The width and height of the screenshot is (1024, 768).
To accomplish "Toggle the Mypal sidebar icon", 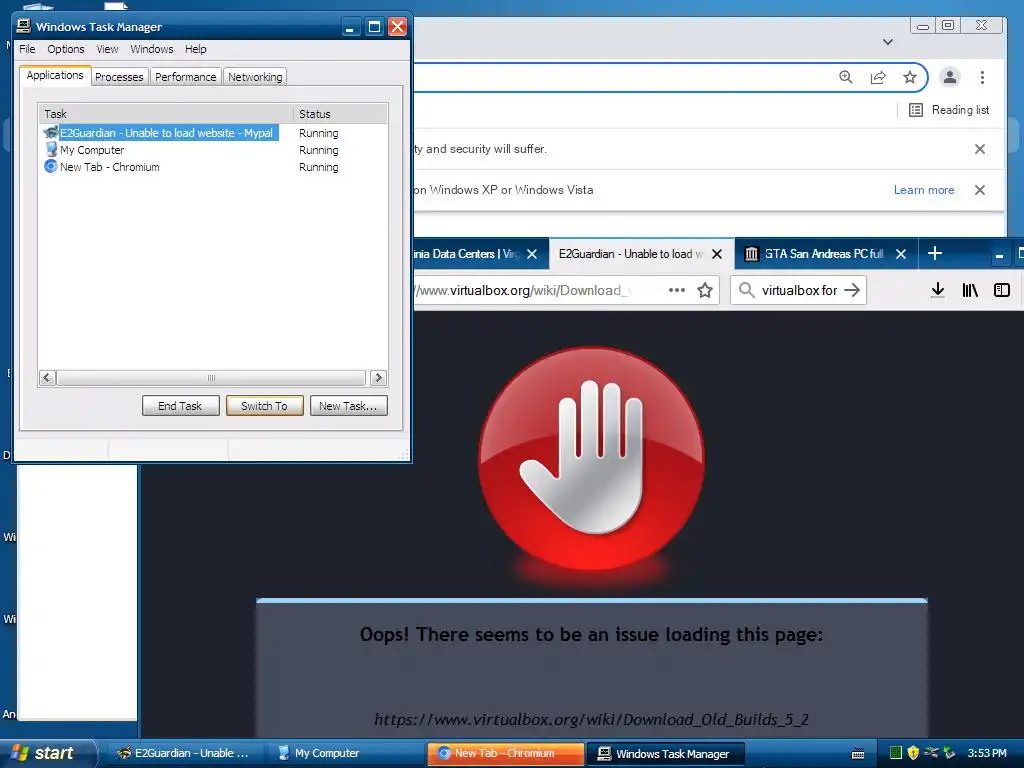I will click(x=1002, y=290).
